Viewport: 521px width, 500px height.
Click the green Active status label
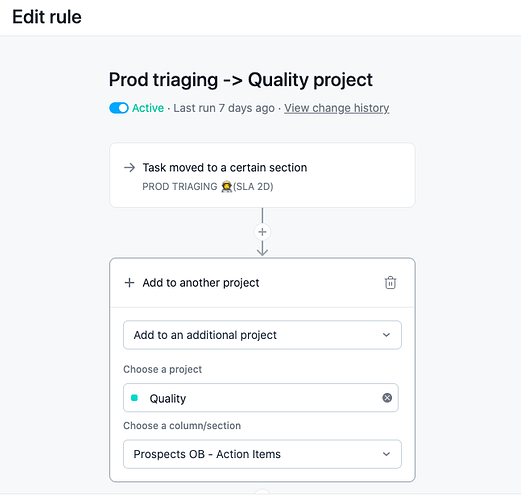coord(148,108)
